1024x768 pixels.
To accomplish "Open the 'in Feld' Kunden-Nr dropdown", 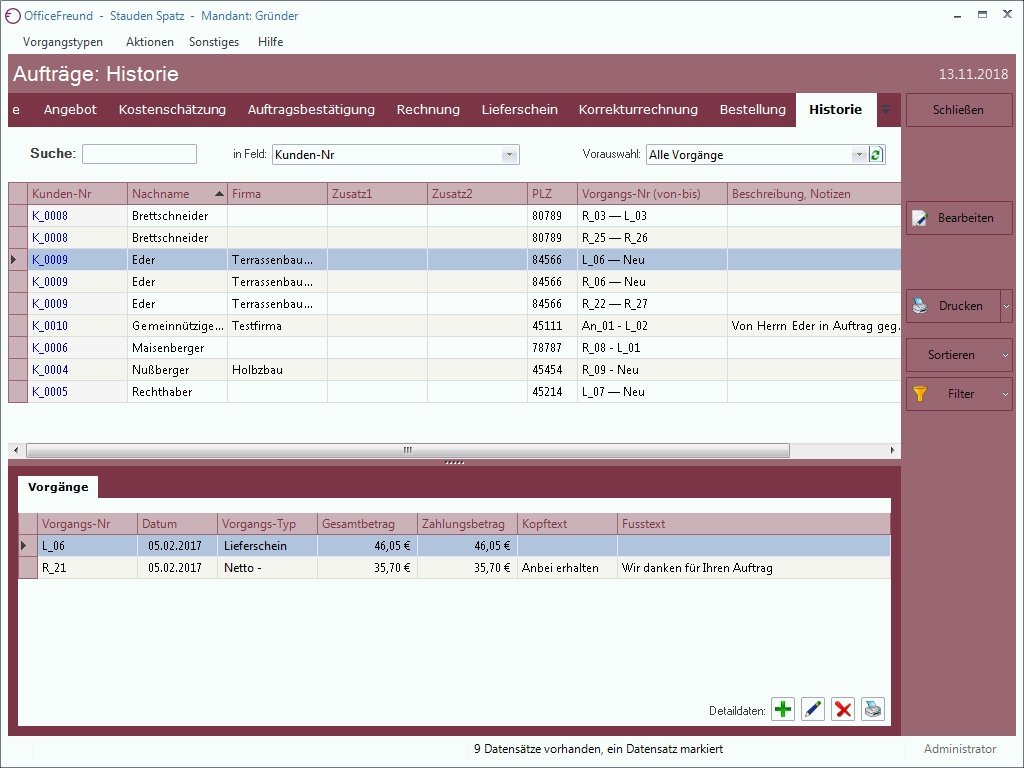I will (509, 155).
